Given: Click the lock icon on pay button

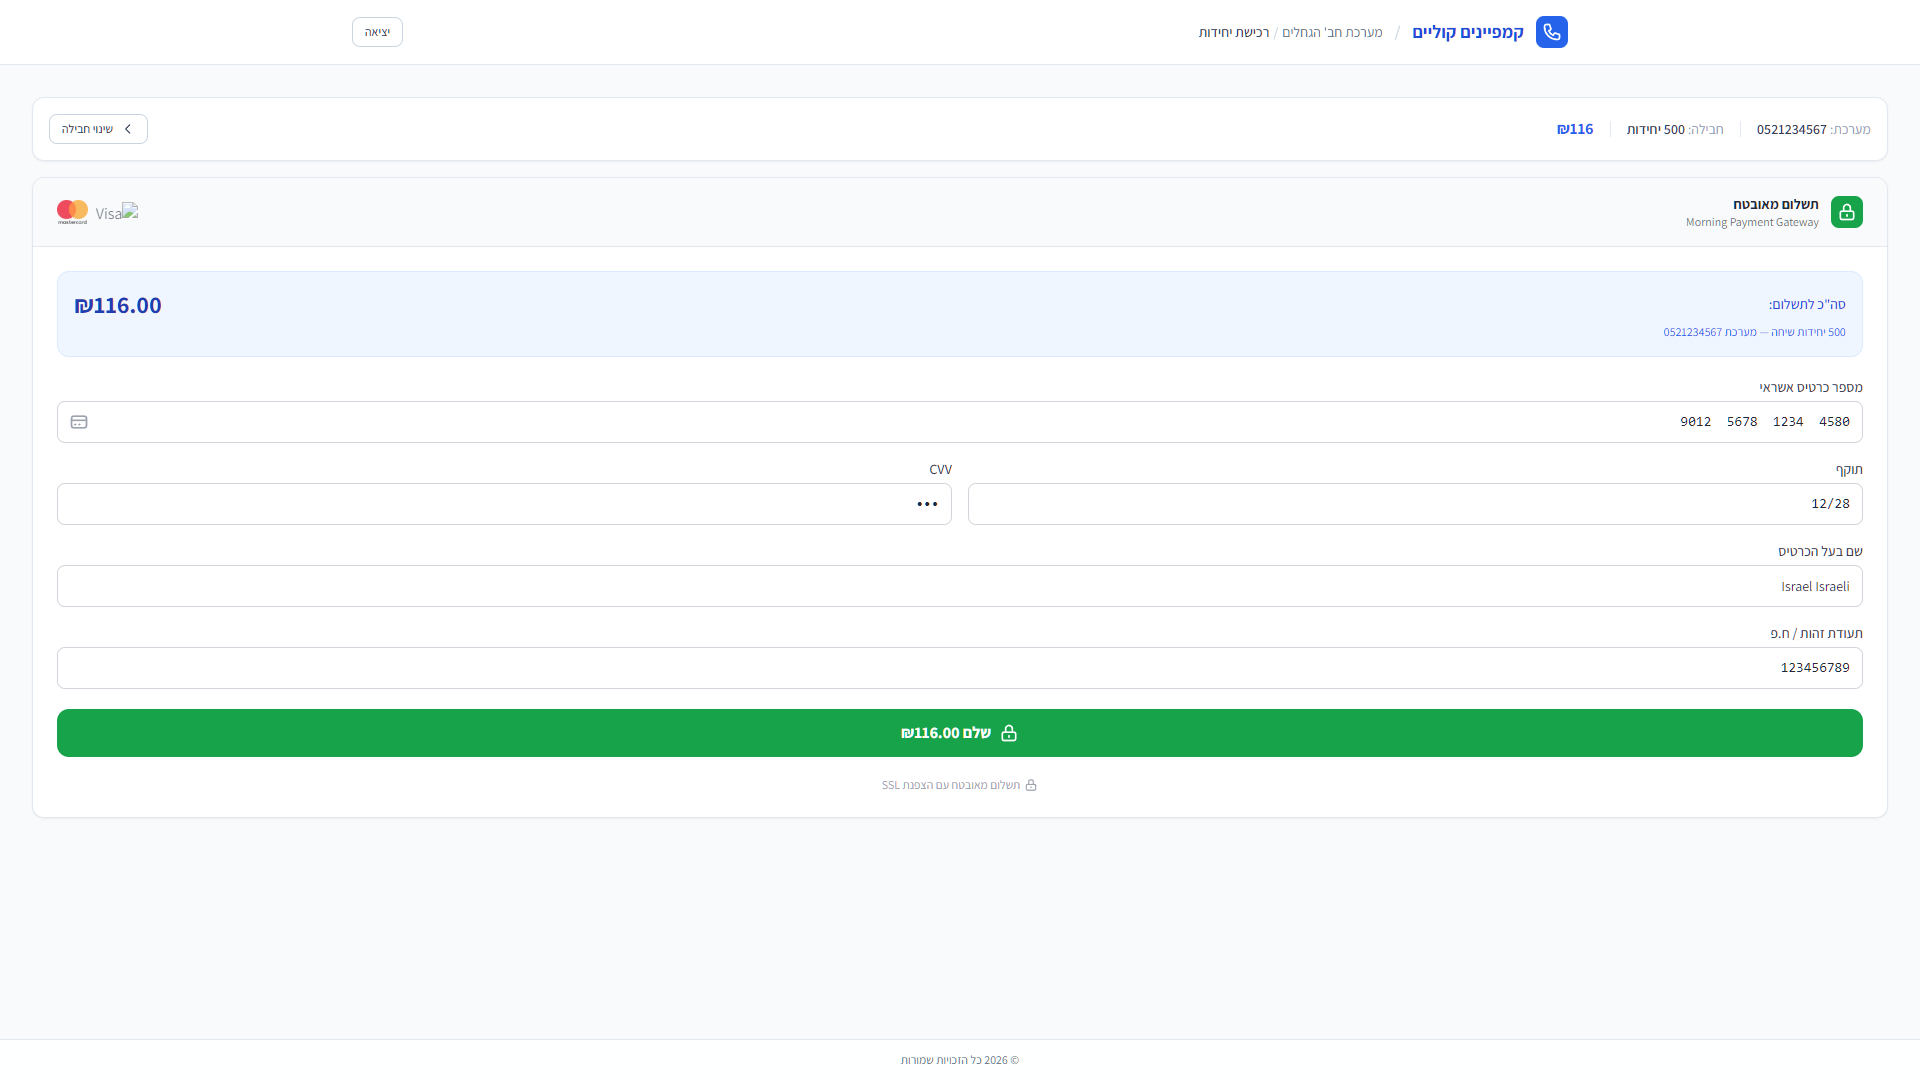Looking at the screenshot, I should [x=1009, y=733].
